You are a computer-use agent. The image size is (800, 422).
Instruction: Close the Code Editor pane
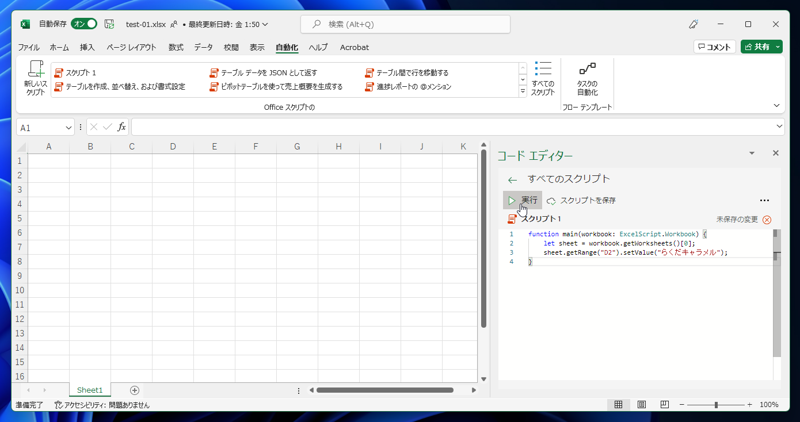click(776, 153)
